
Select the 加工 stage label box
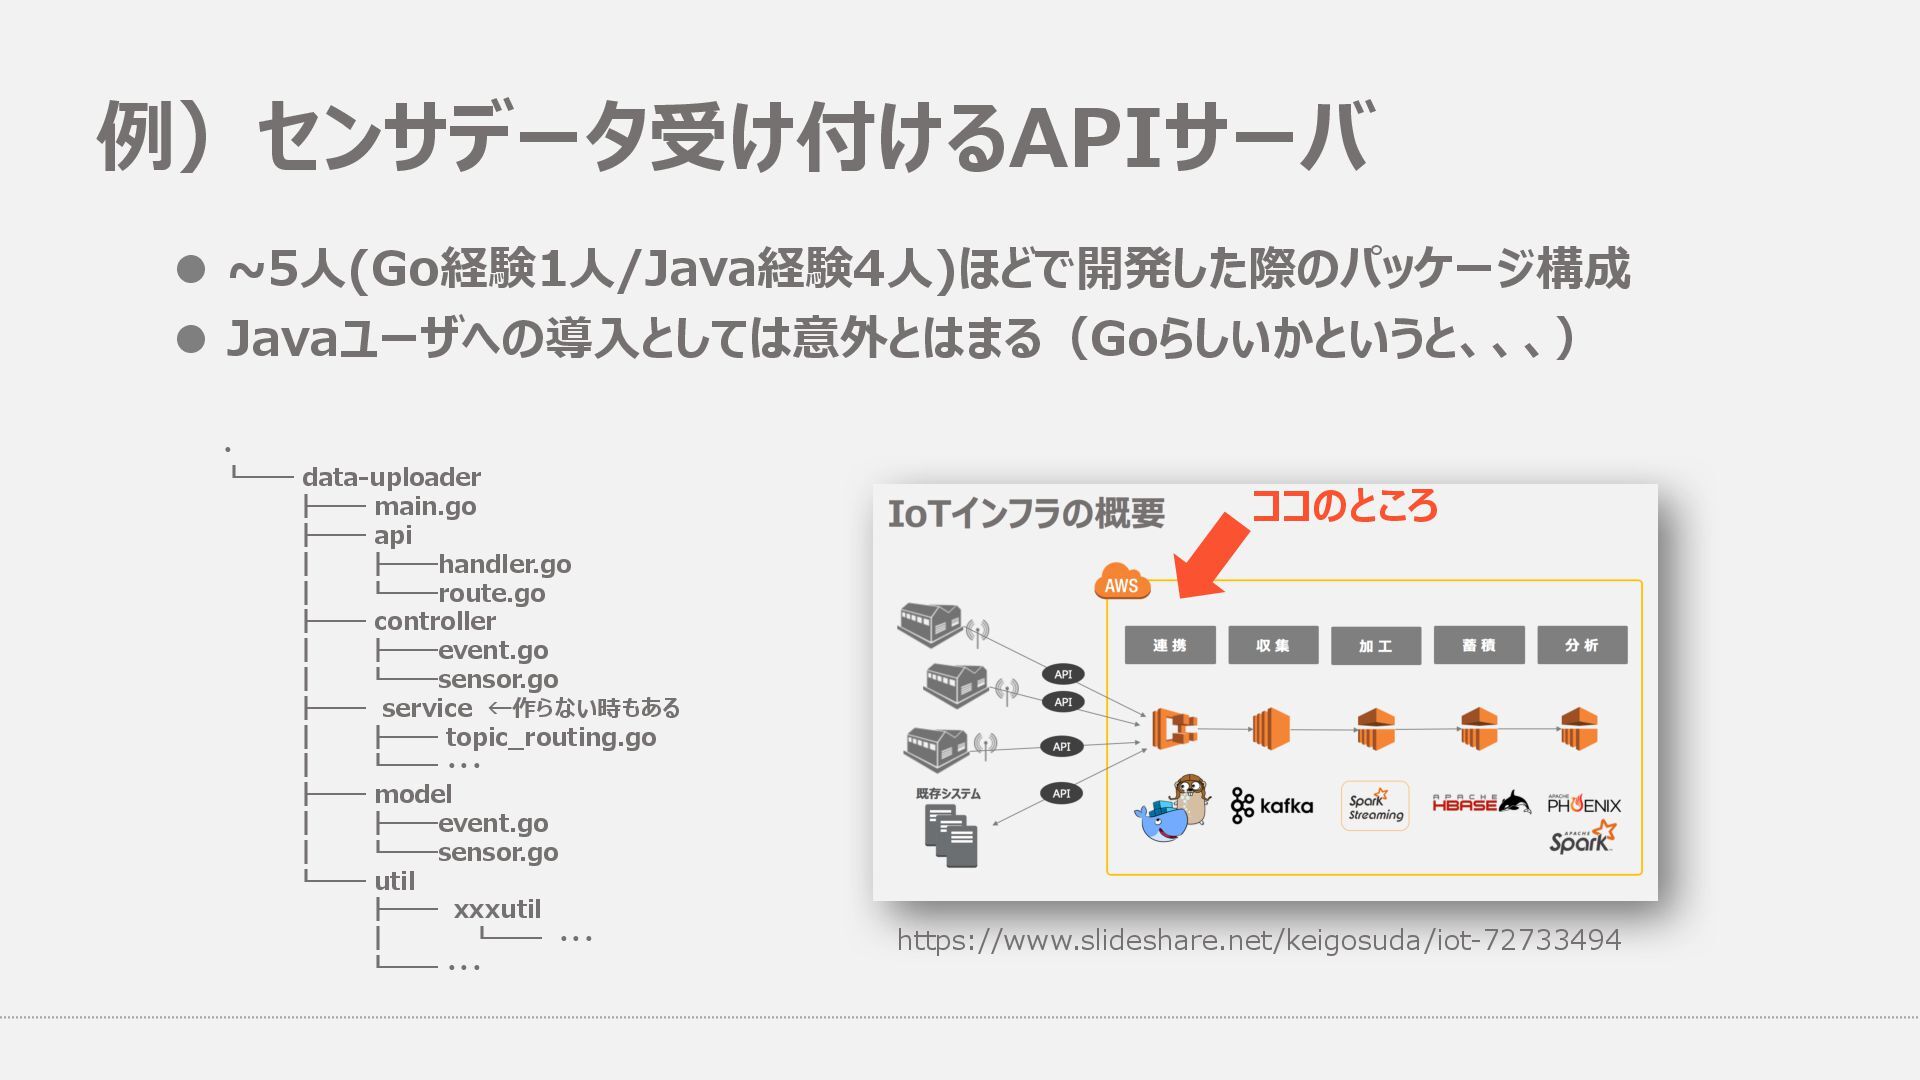1375,646
